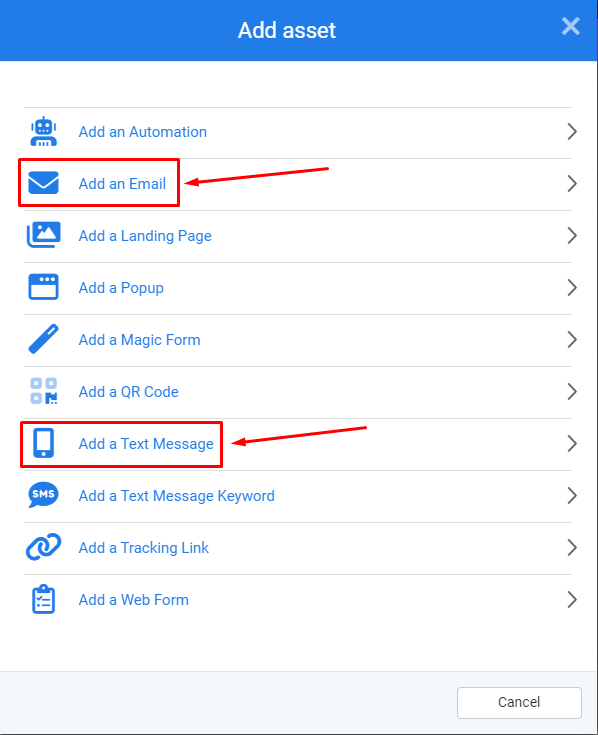The image size is (598, 735).
Task: Select the phone Text Message icon
Action: point(44,442)
